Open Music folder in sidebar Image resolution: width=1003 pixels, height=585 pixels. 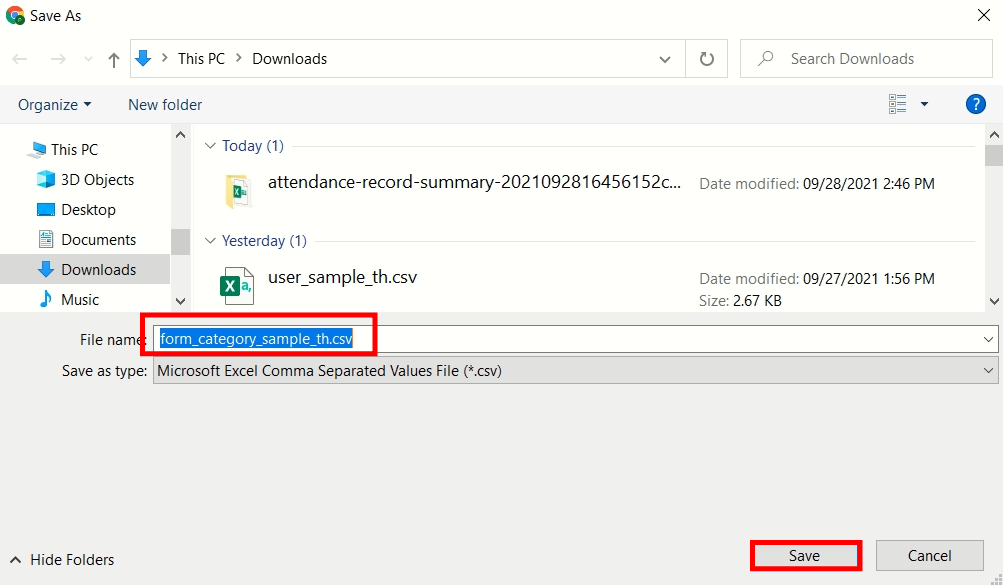tap(80, 300)
